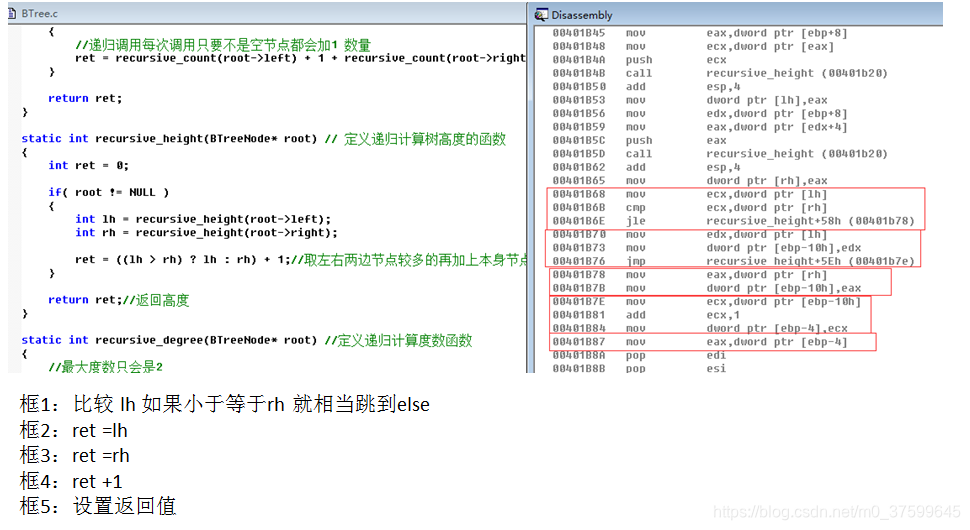Click the 'int ret = 0;' line

click(88, 166)
